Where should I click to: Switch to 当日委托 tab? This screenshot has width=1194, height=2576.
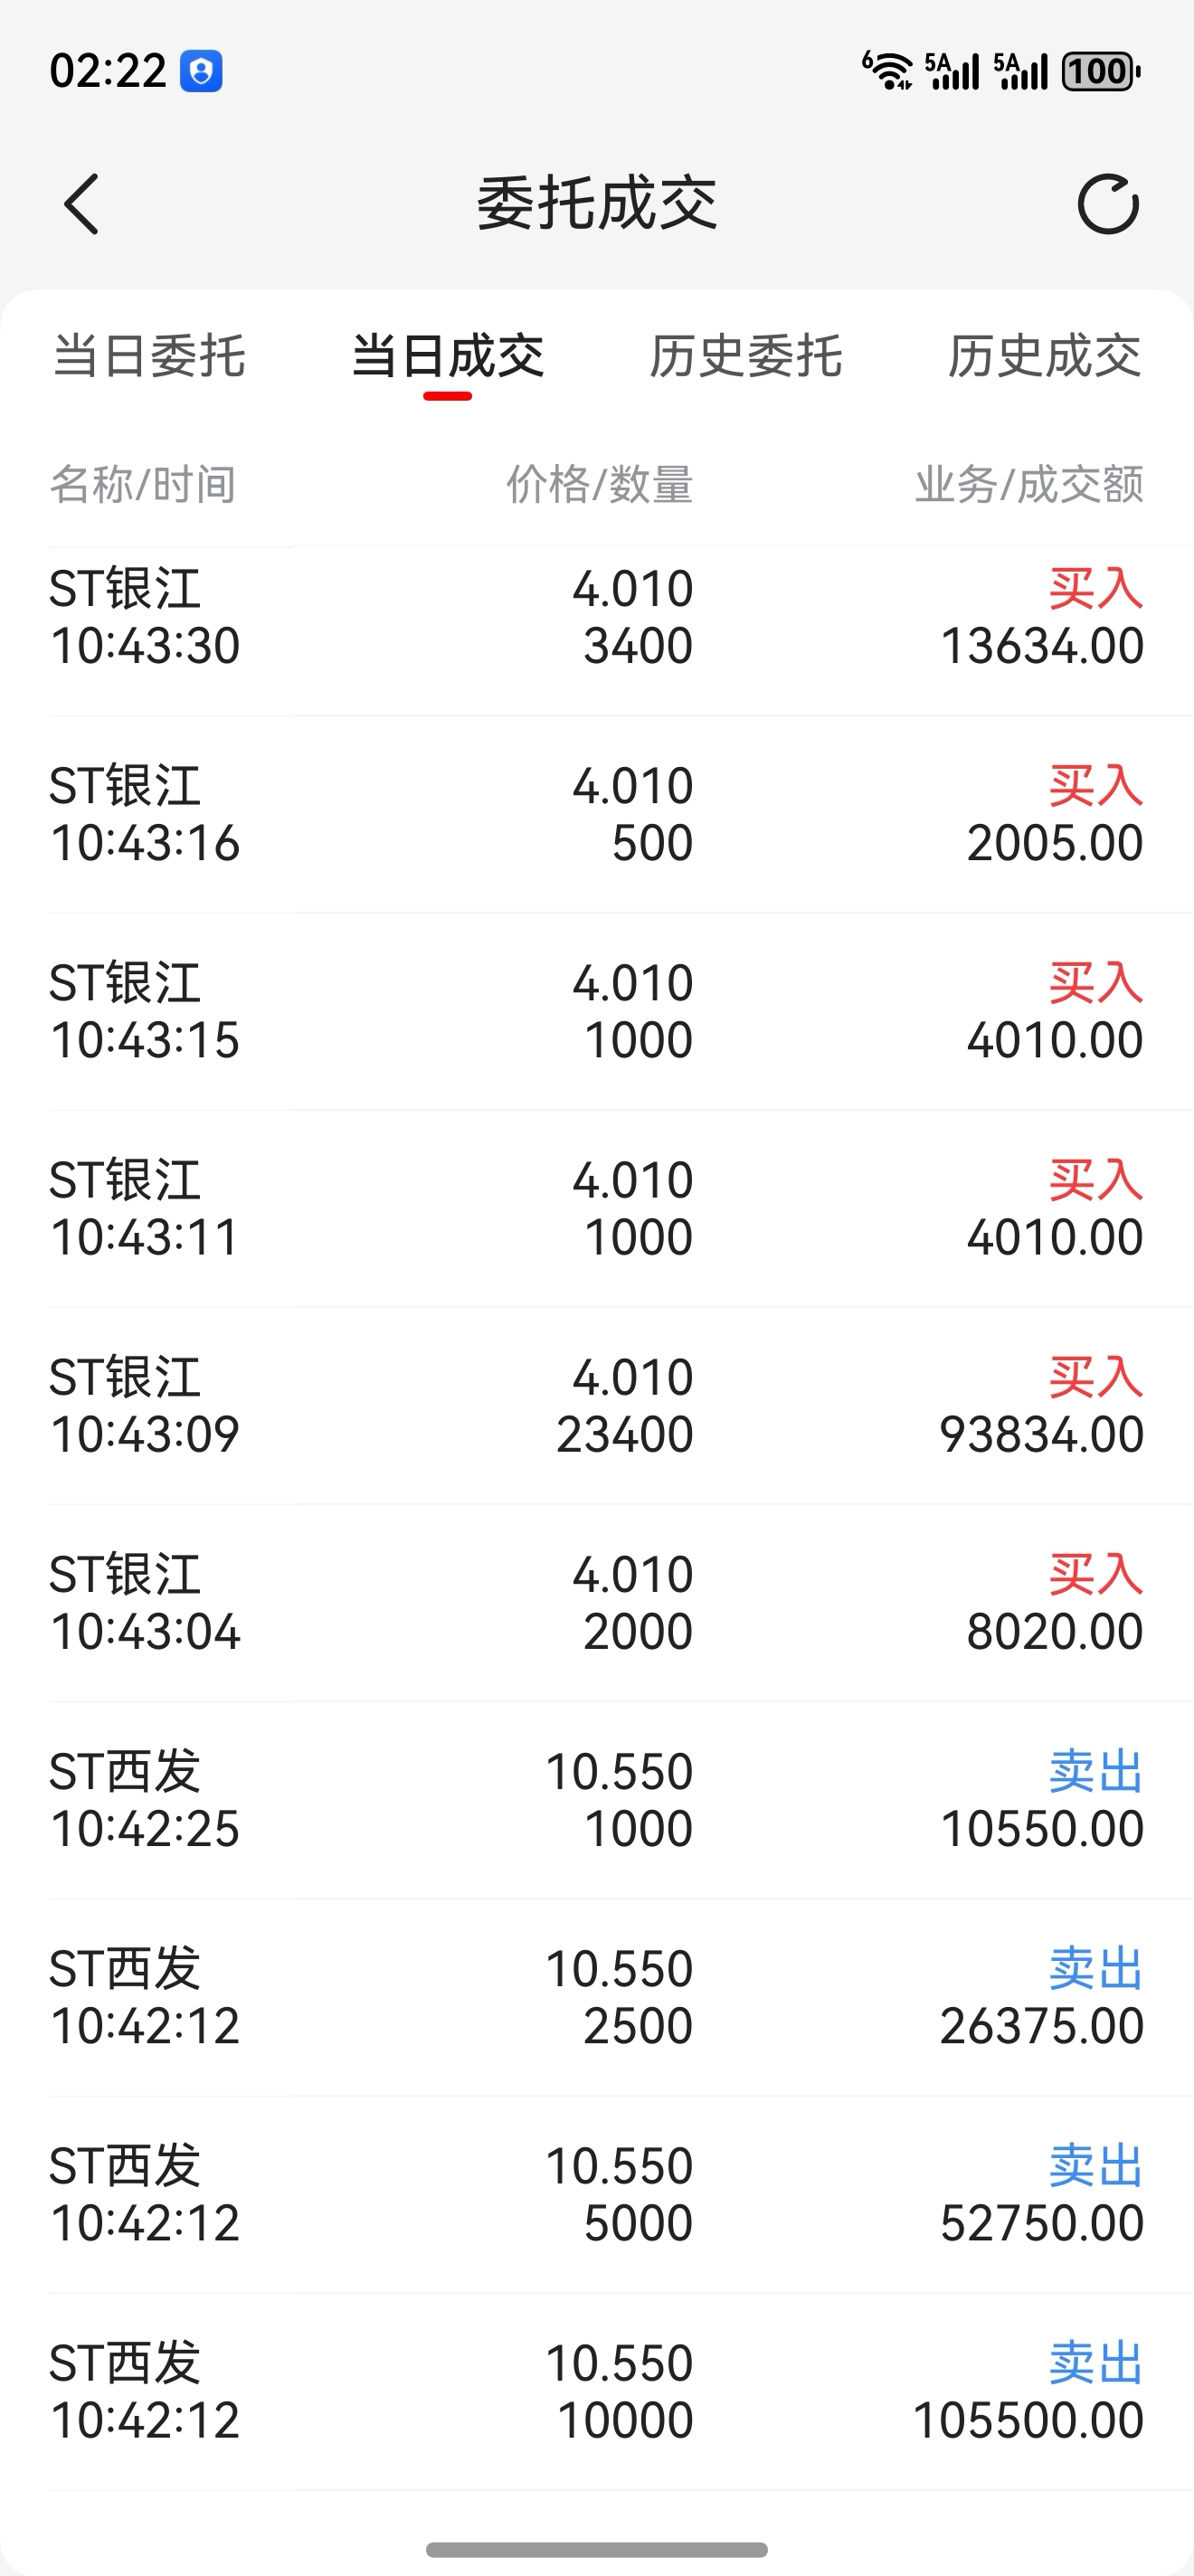(x=149, y=357)
